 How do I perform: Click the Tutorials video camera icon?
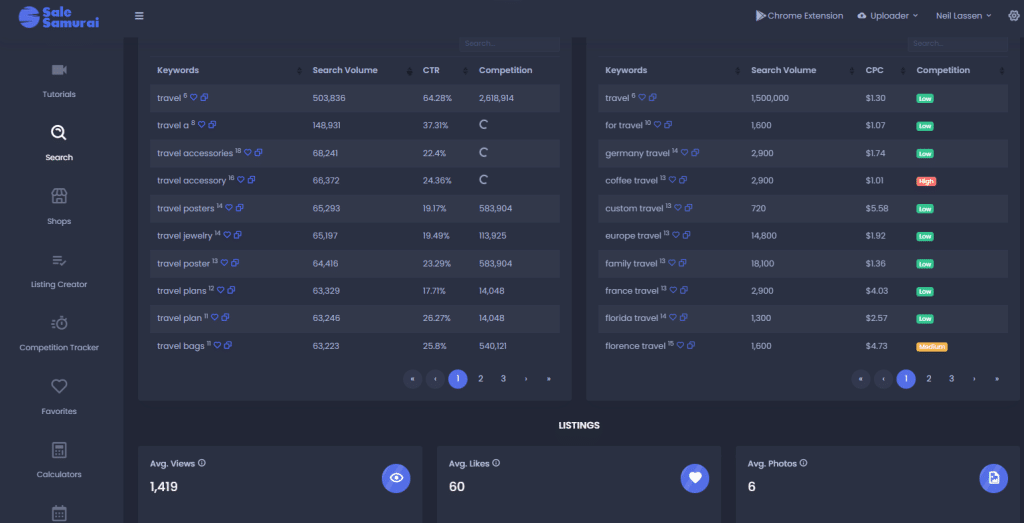[59, 70]
